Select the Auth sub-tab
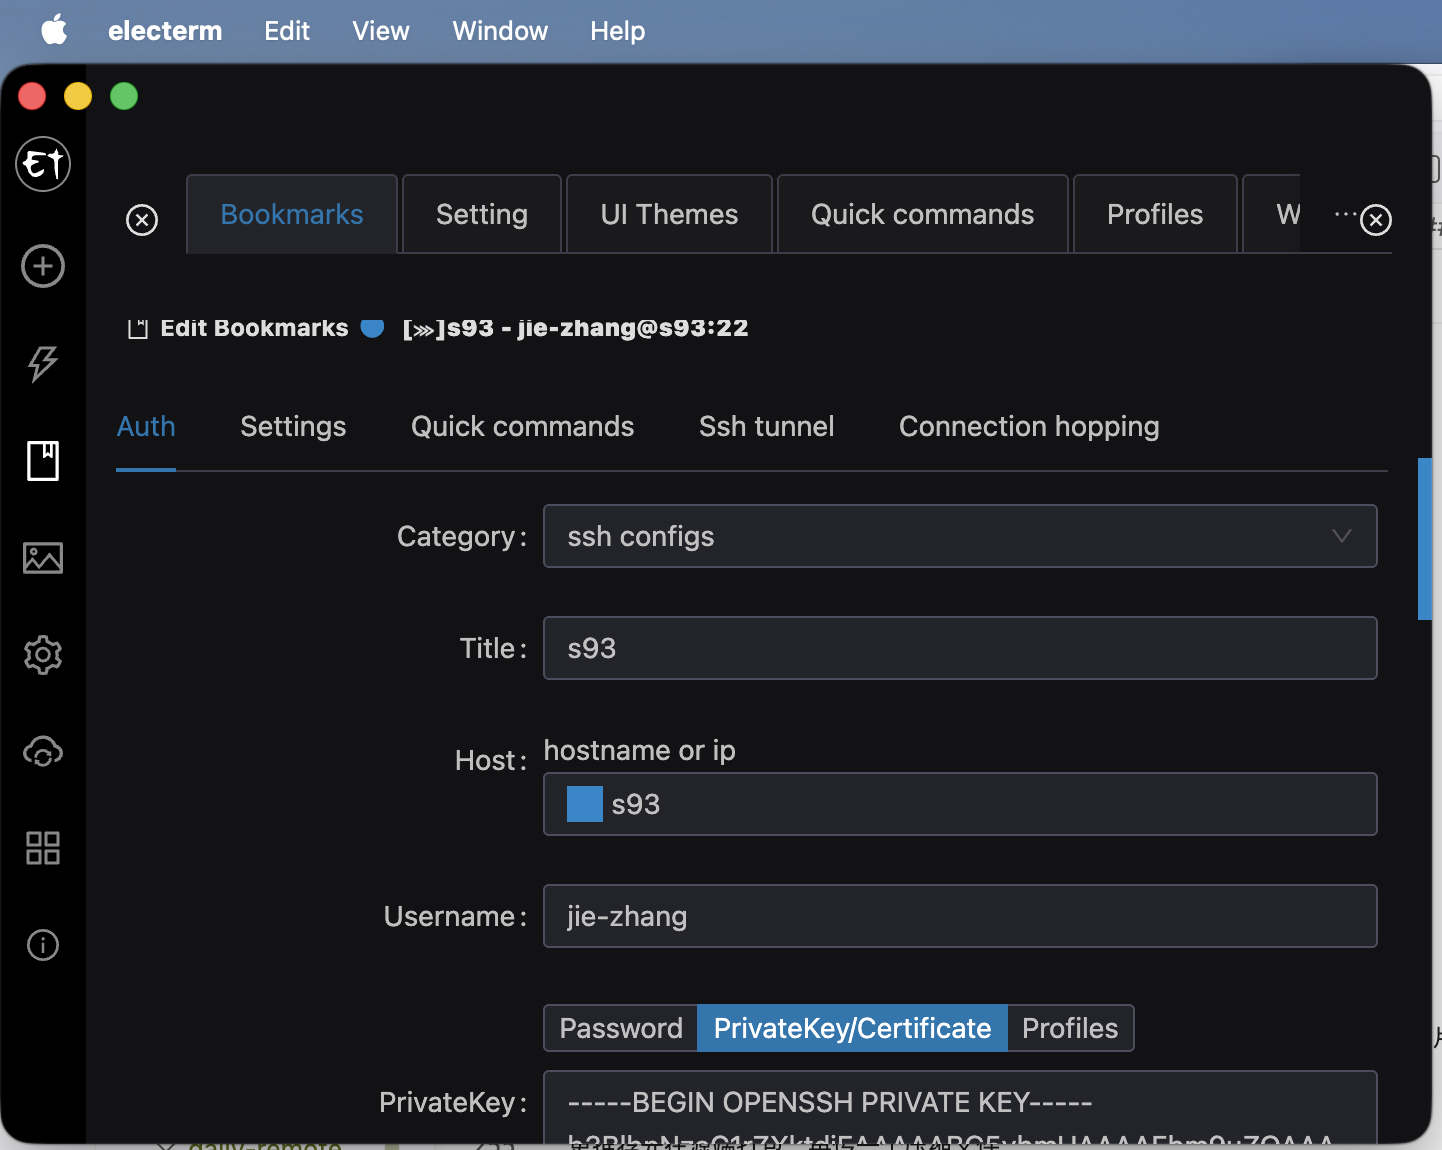The height and width of the screenshot is (1150, 1442). tap(146, 427)
